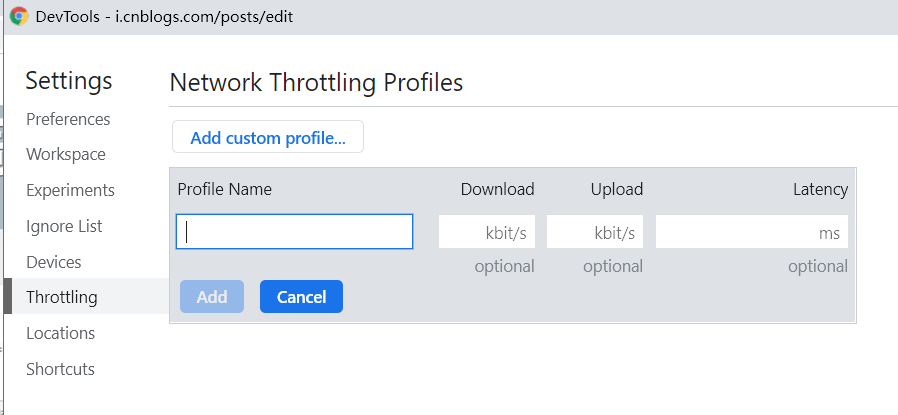The image size is (898, 415).
Task: Open the Experiments section
Action: 70,190
